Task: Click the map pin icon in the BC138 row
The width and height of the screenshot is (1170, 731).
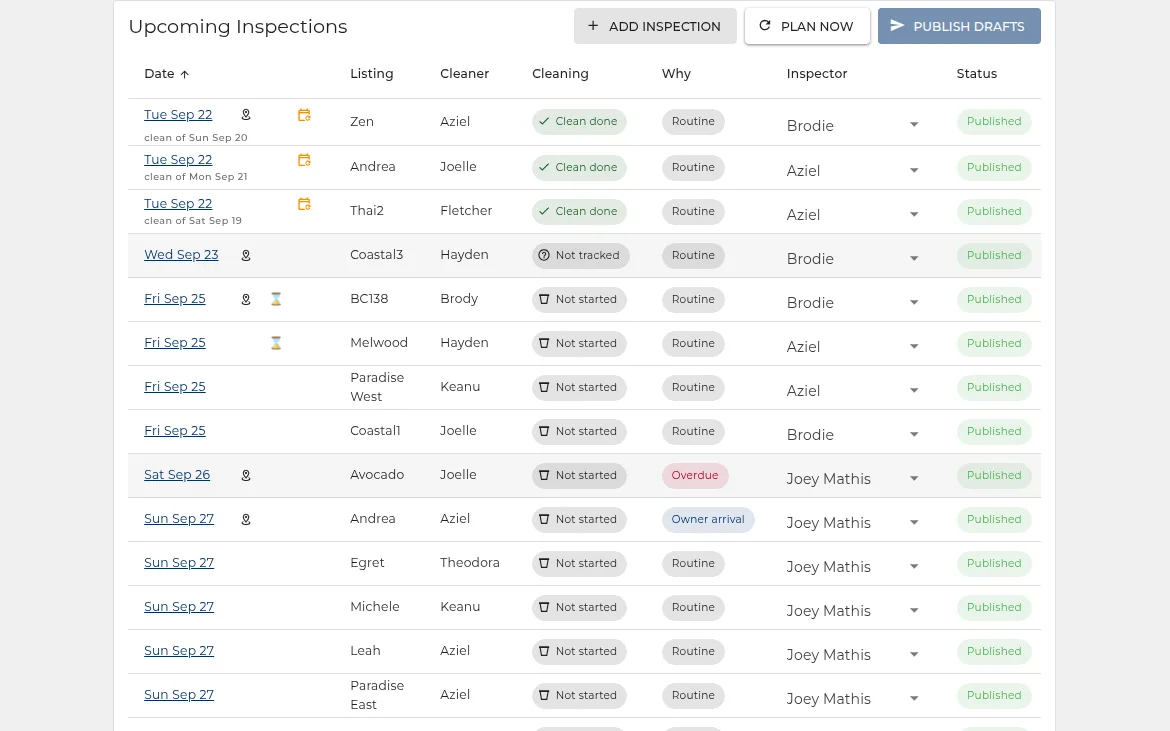Action: click(x=245, y=299)
